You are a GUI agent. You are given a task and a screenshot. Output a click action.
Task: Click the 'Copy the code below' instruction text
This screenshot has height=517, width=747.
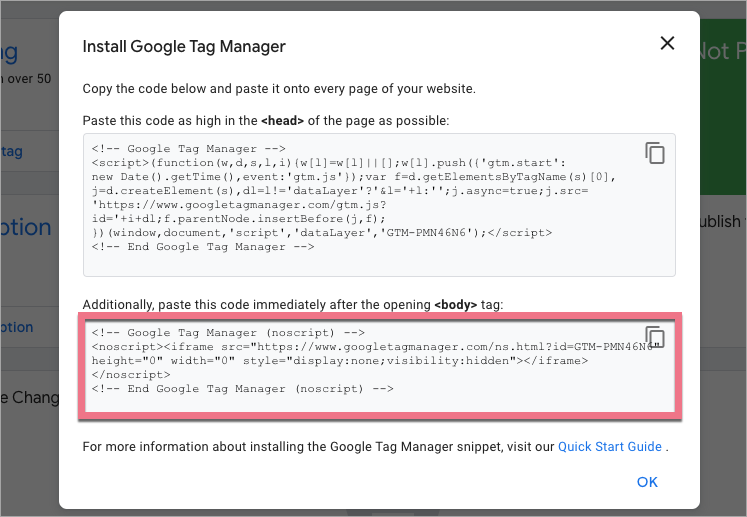(x=279, y=89)
